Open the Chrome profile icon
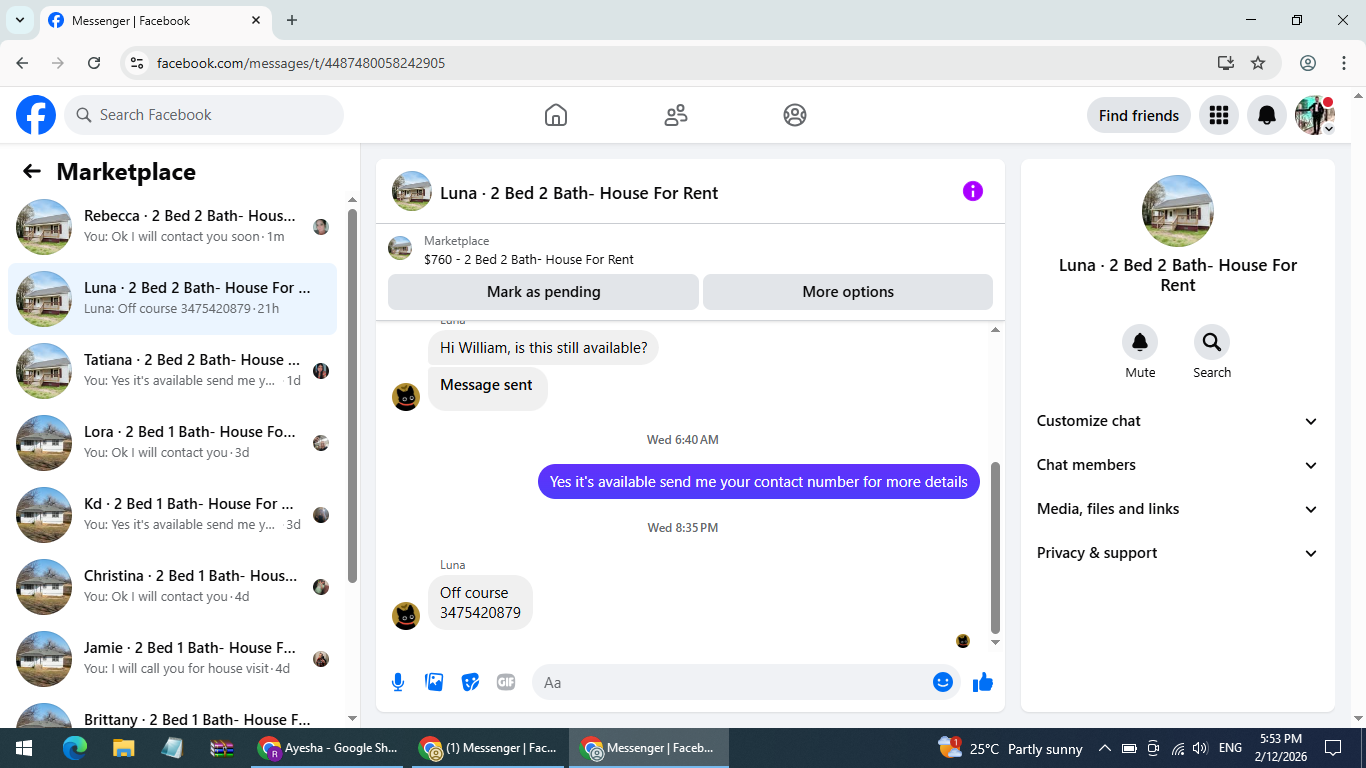Screen dimensions: 1366x768 coord(1308,63)
